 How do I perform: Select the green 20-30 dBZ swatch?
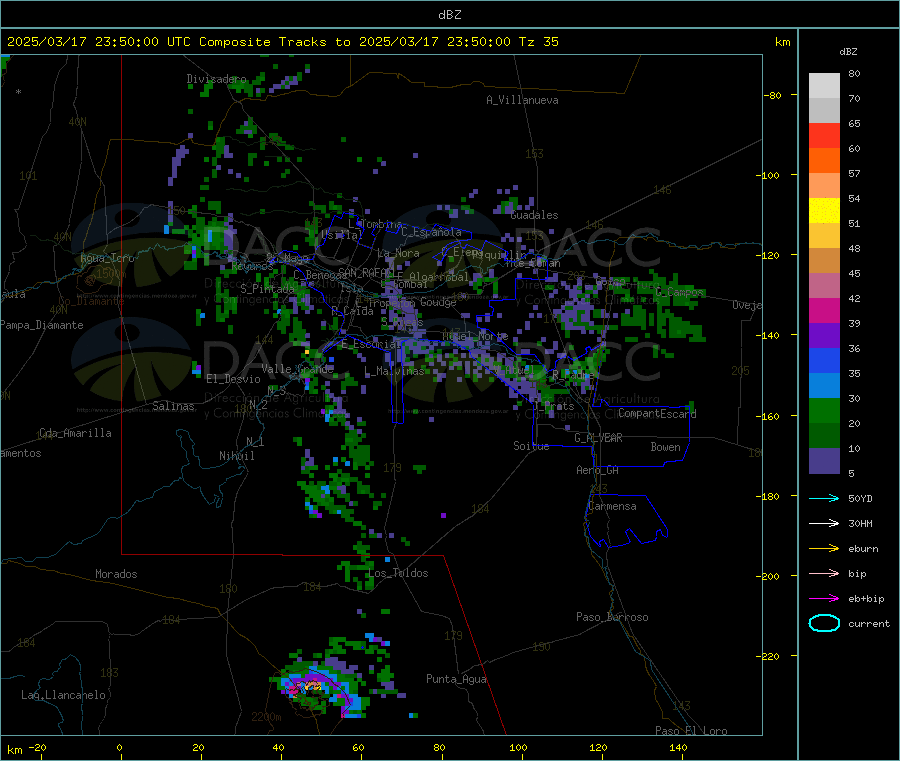[824, 410]
